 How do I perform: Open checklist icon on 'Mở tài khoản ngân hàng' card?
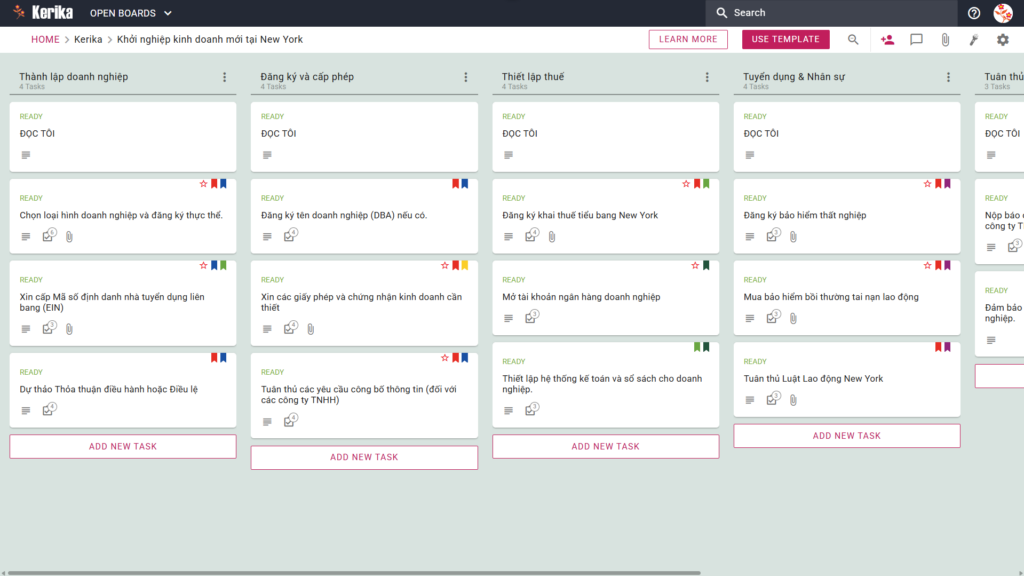[x=531, y=317]
